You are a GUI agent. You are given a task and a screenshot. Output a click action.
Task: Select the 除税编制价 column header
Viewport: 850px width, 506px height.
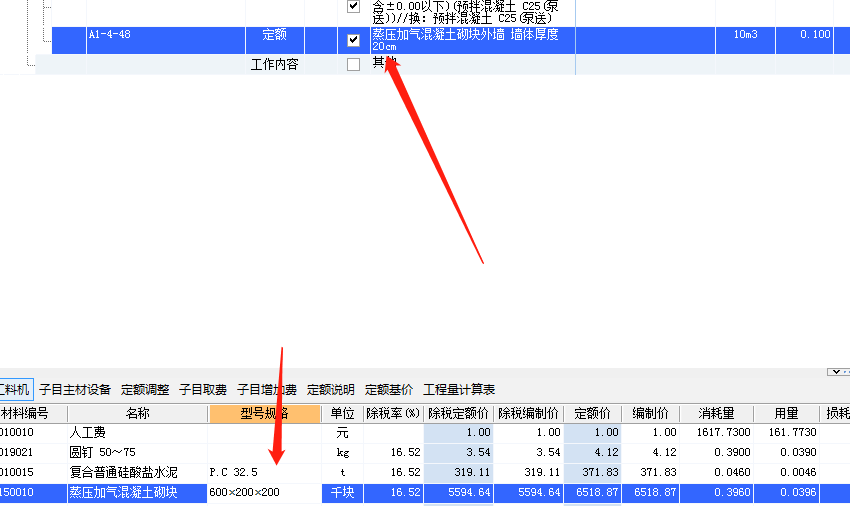tap(529, 414)
